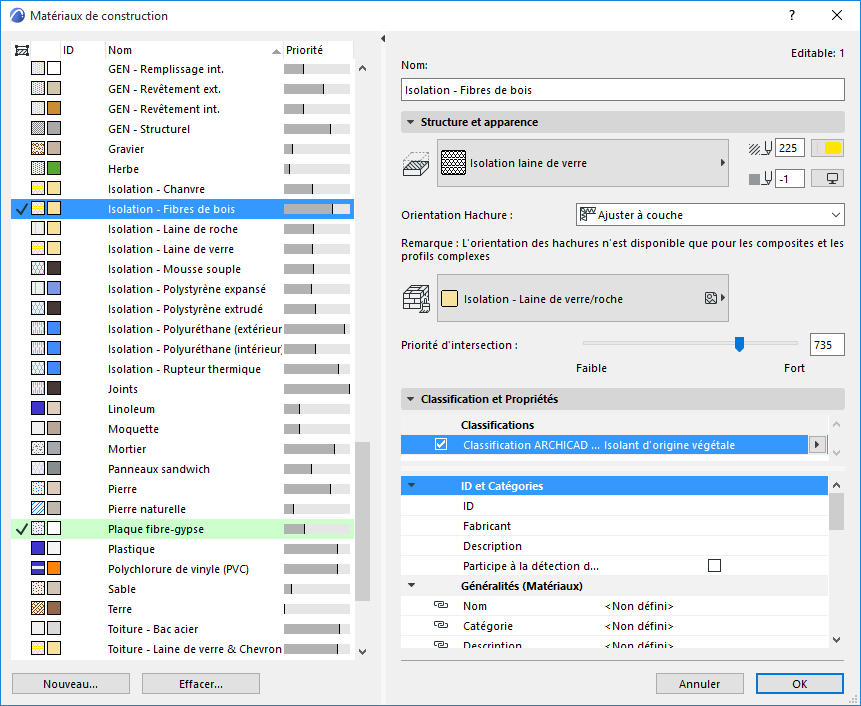
Task: Click the intersection priority value field 735
Action: [827, 345]
